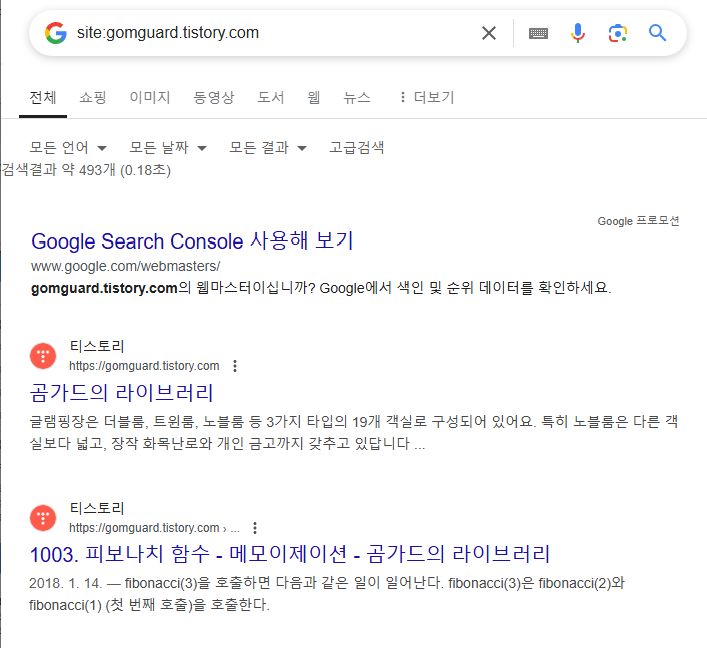Open the 고급검색 advanced search link
This screenshot has width=707, height=648.
tap(357, 147)
